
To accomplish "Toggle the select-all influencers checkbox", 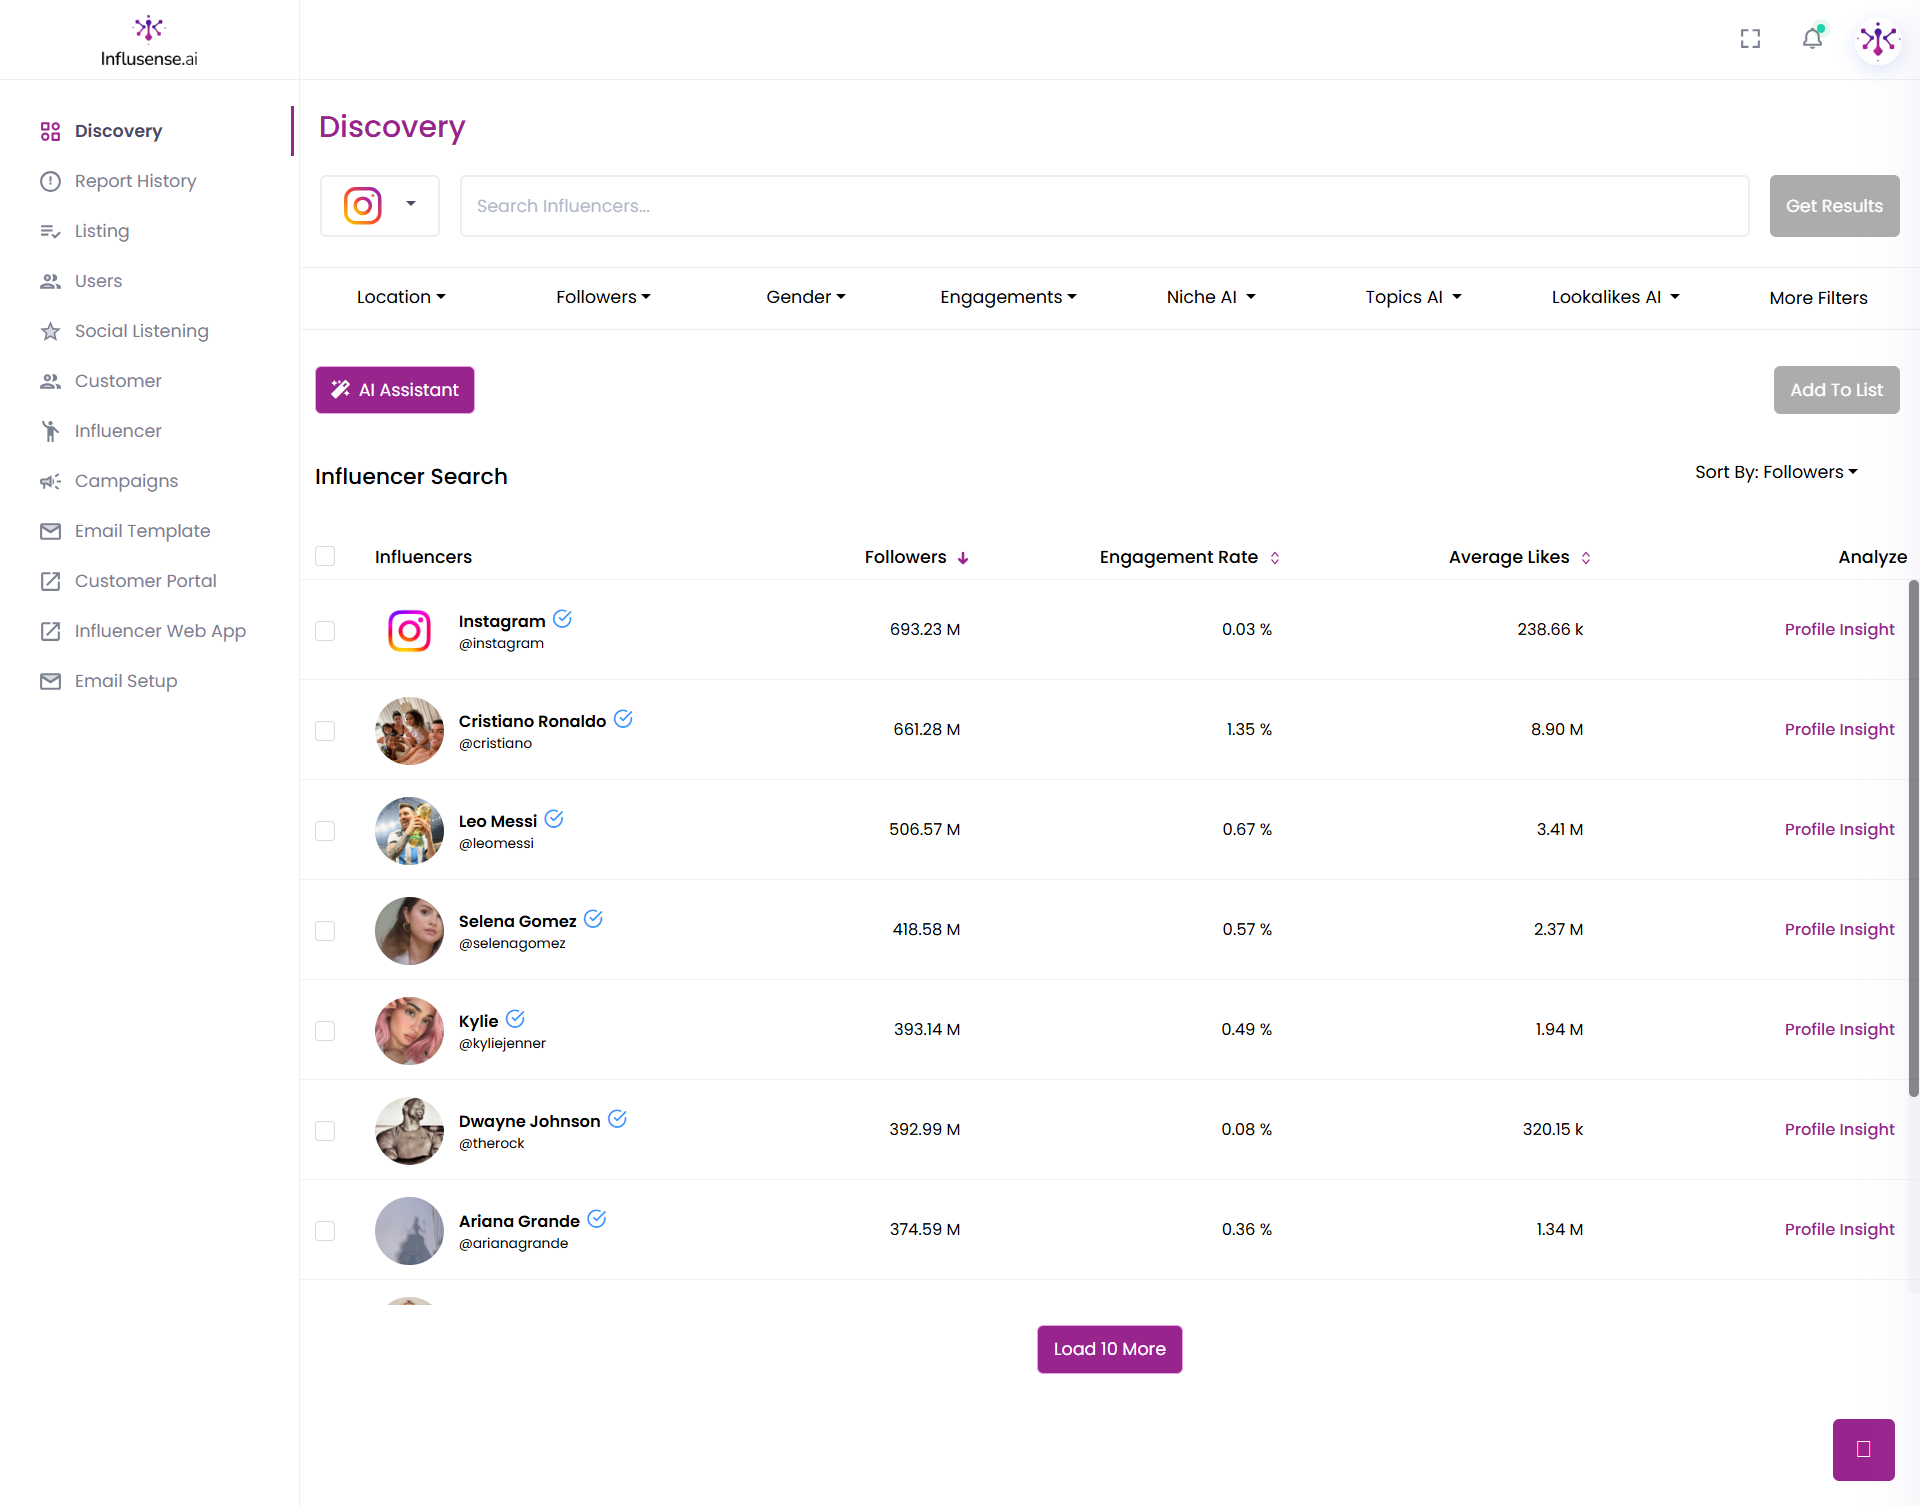I will tap(325, 556).
